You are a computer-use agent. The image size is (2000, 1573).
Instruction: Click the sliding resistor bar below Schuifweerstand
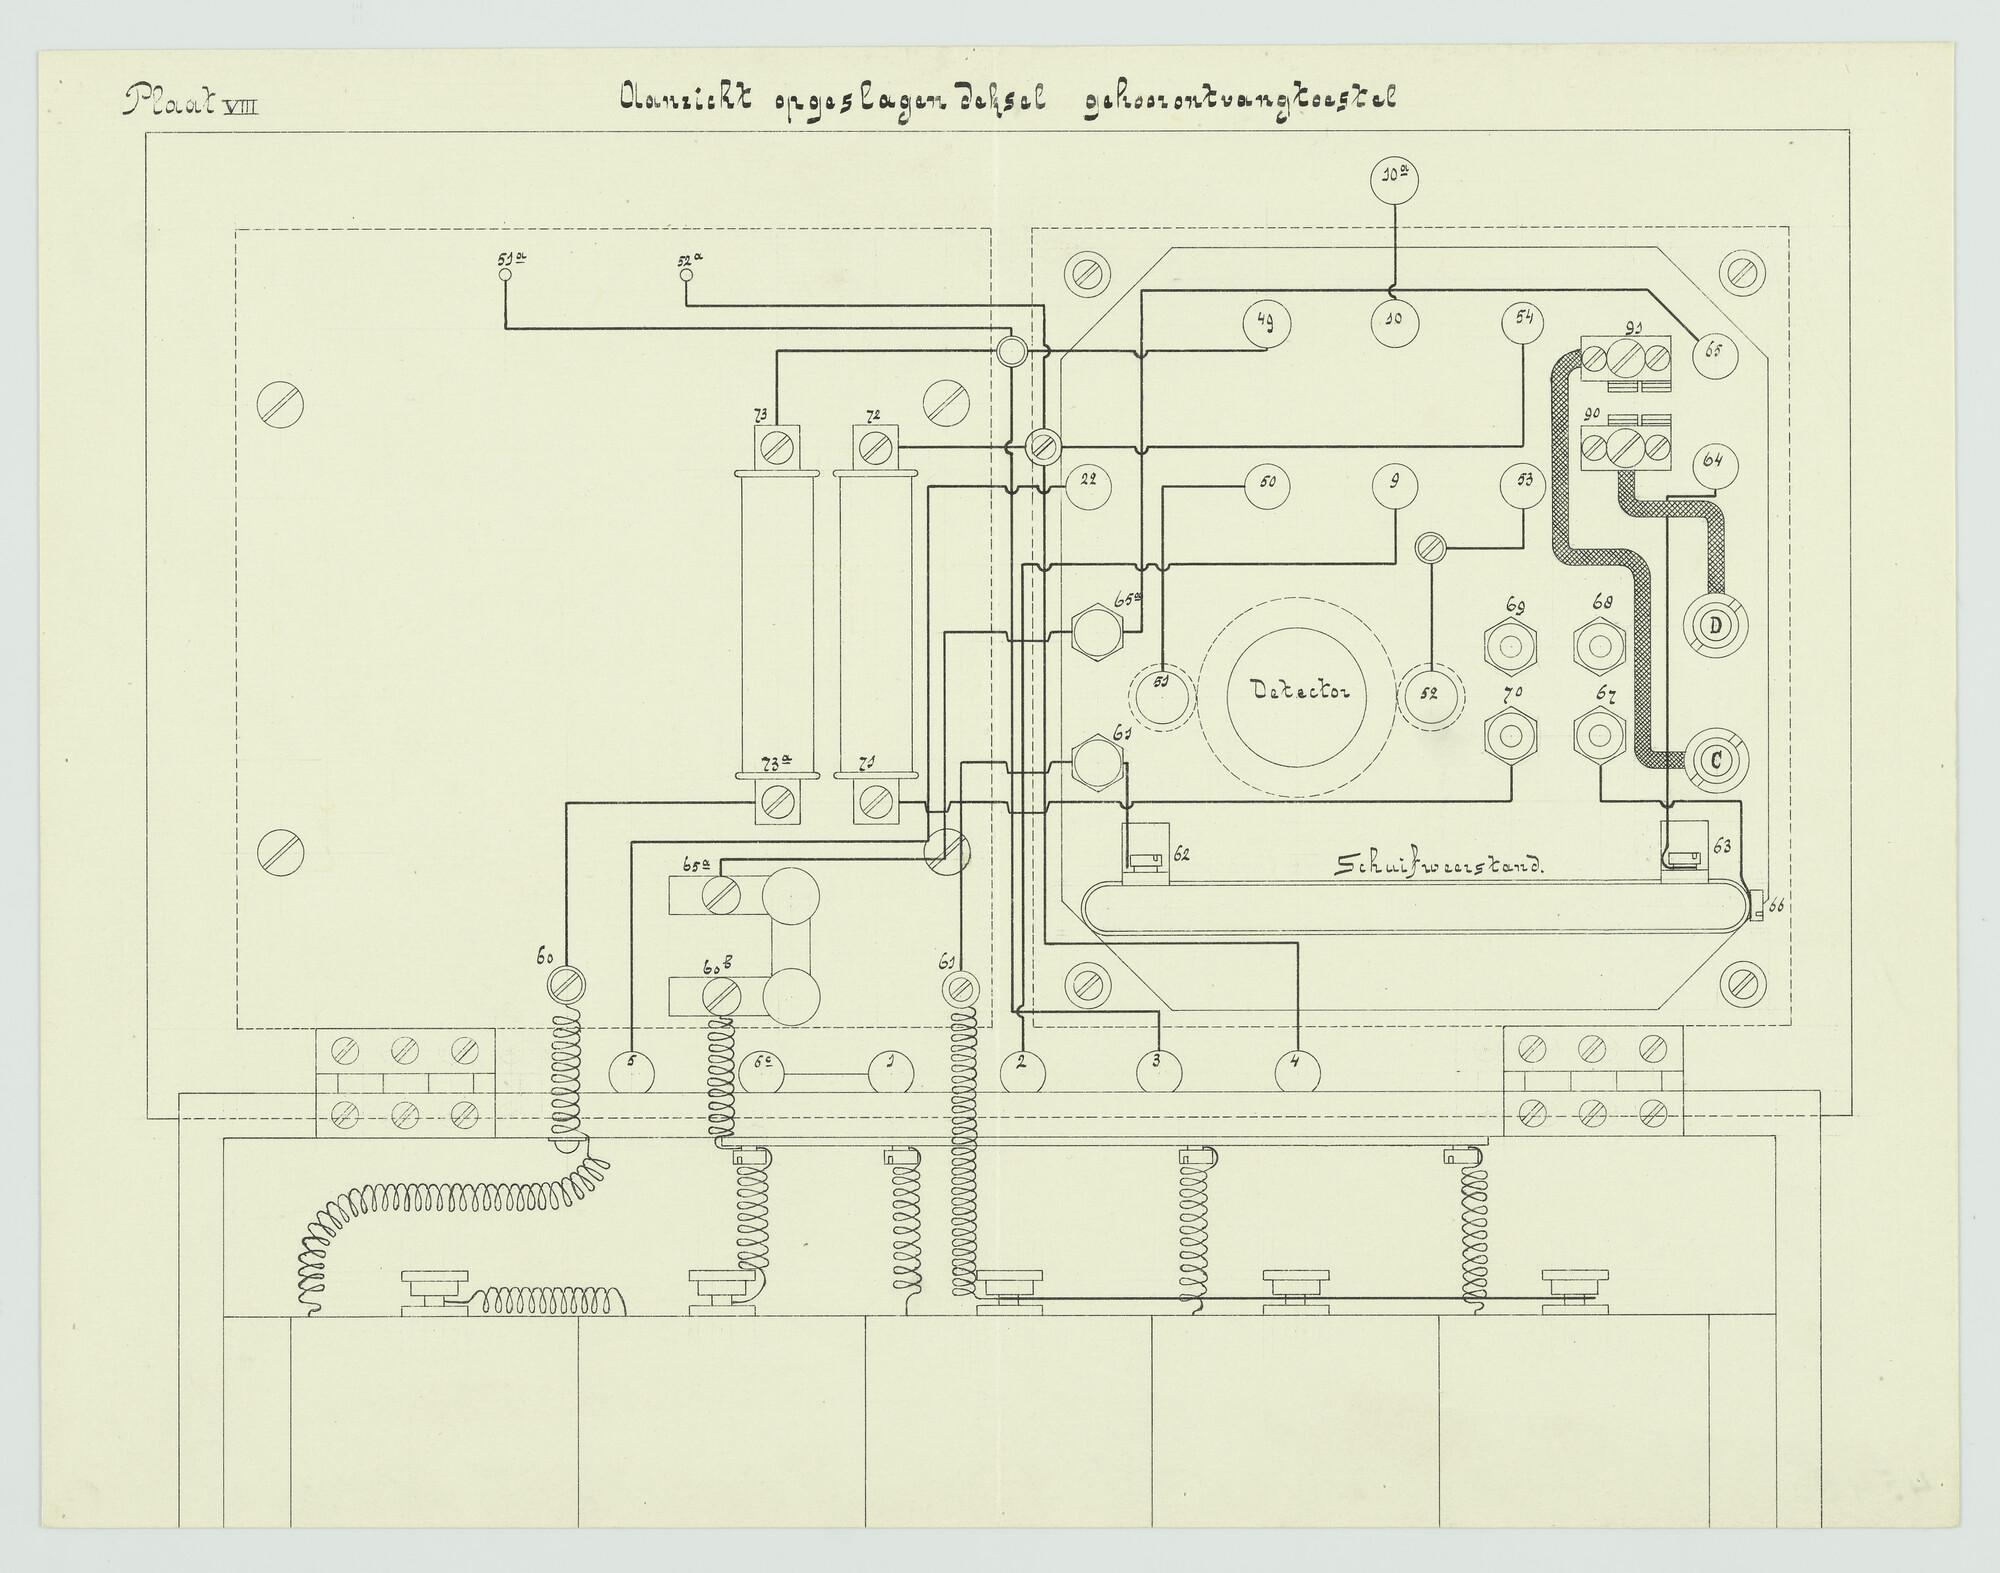(1415, 907)
